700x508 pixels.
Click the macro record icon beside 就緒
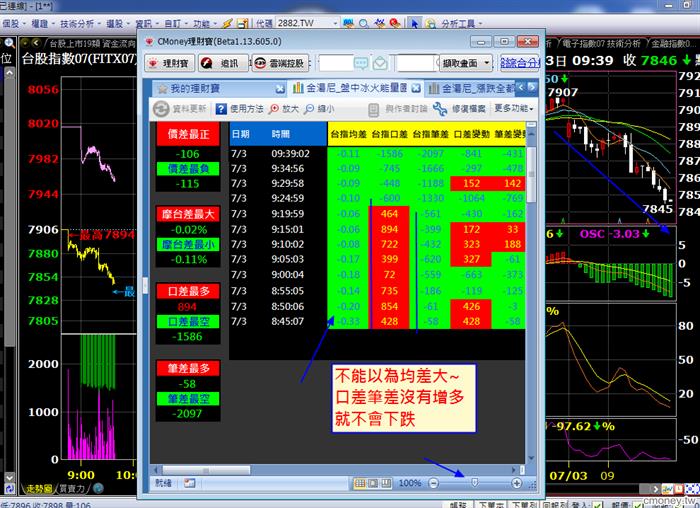point(189,483)
